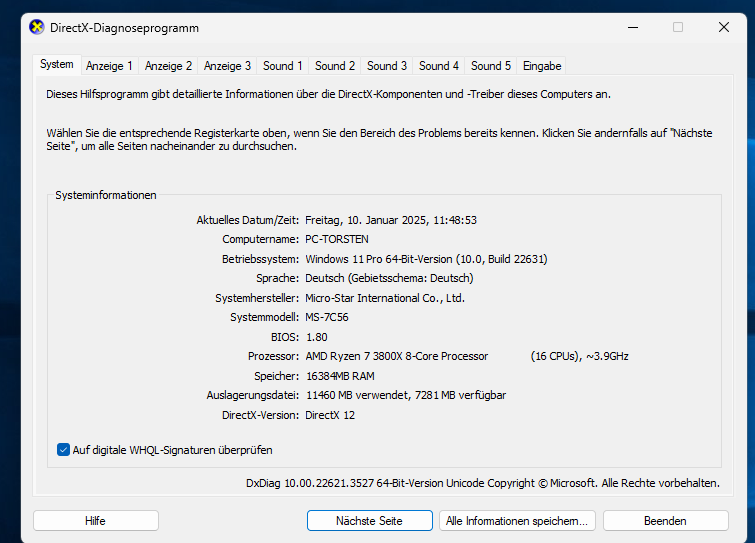This screenshot has height=543, width=755.
Task: Open the Sound 1 tab
Action: tap(283, 66)
